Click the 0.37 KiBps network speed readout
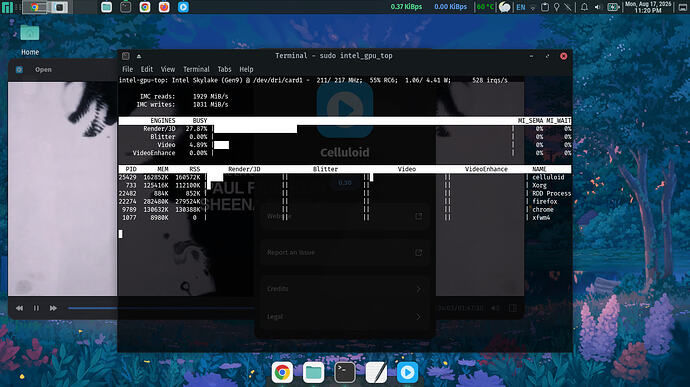 point(406,7)
